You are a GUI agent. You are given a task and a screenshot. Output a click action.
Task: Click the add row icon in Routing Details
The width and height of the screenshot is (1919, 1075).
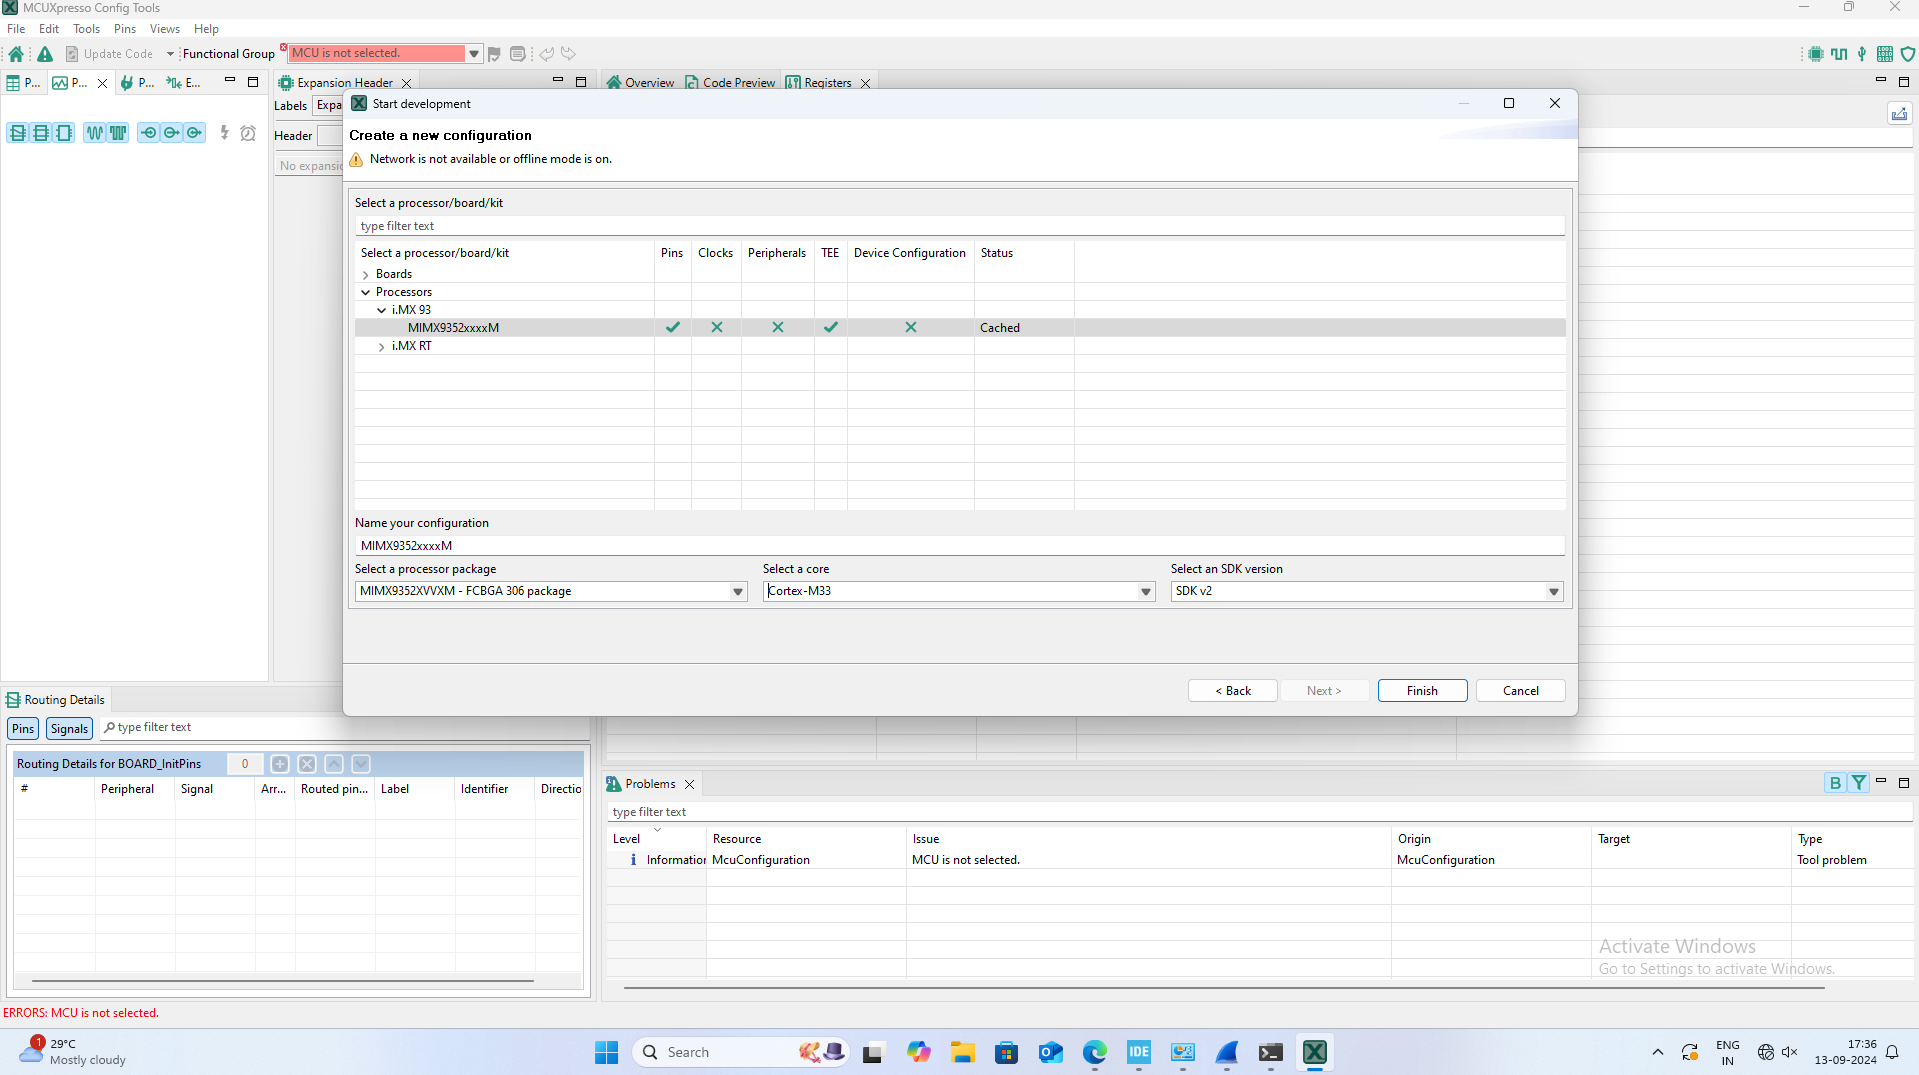point(280,764)
